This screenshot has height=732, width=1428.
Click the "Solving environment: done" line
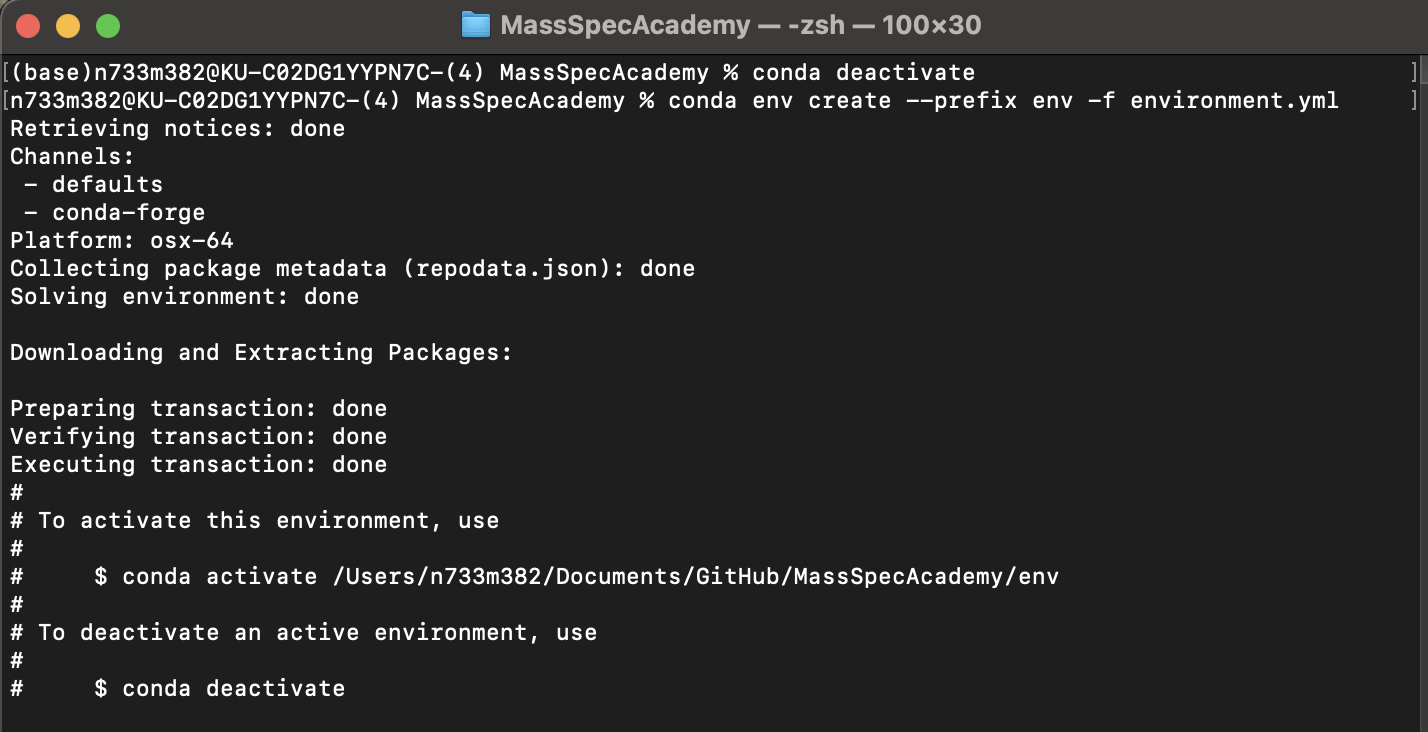(x=184, y=297)
